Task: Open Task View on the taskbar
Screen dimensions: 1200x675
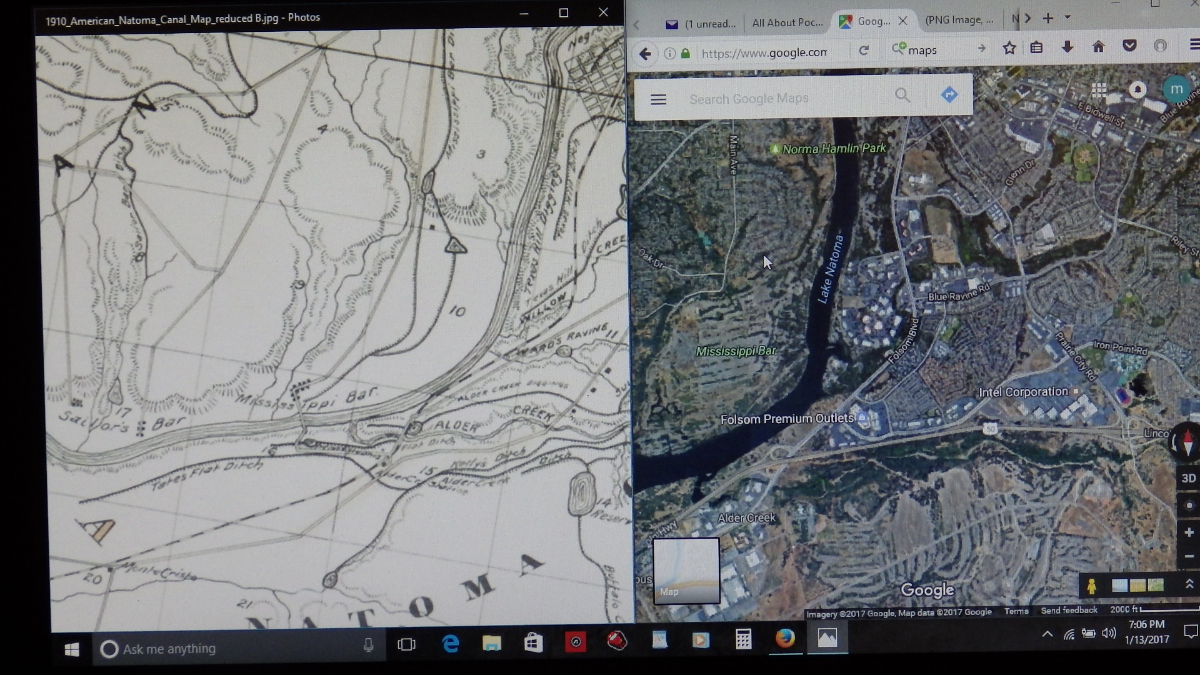Action: [407, 645]
